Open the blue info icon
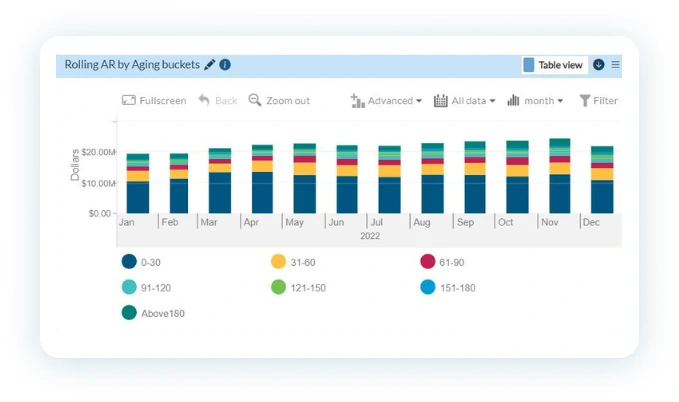Image resolution: width=679 pixels, height=402 pixels. point(225,65)
